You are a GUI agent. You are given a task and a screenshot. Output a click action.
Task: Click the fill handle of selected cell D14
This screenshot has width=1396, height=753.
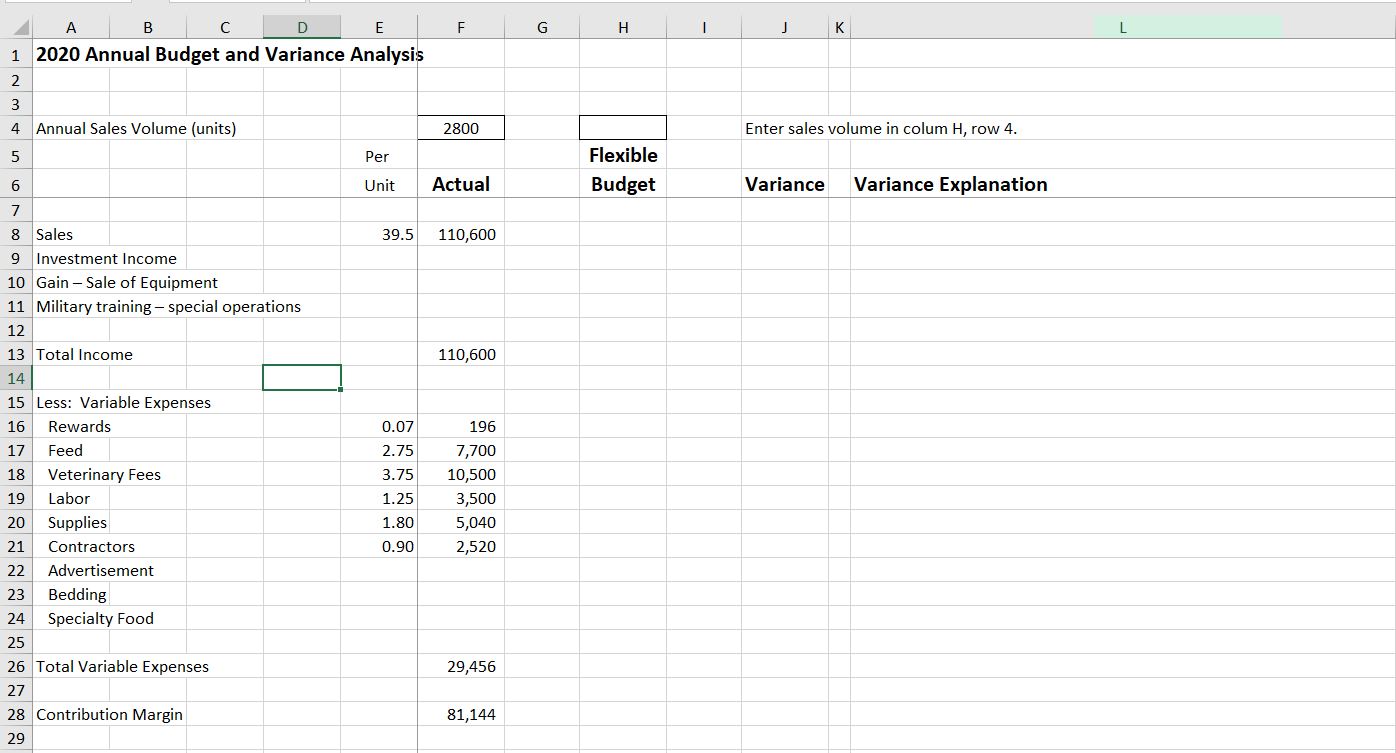(342, 389)
